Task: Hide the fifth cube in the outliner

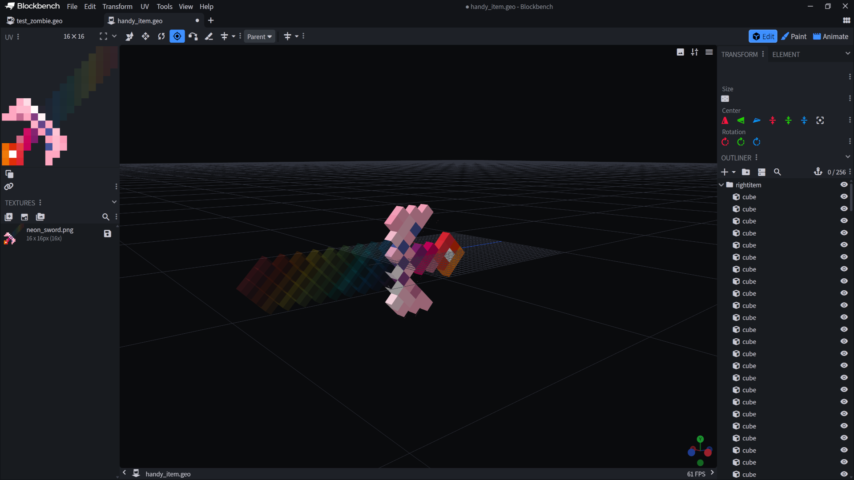Action: (x=844, y=245)
